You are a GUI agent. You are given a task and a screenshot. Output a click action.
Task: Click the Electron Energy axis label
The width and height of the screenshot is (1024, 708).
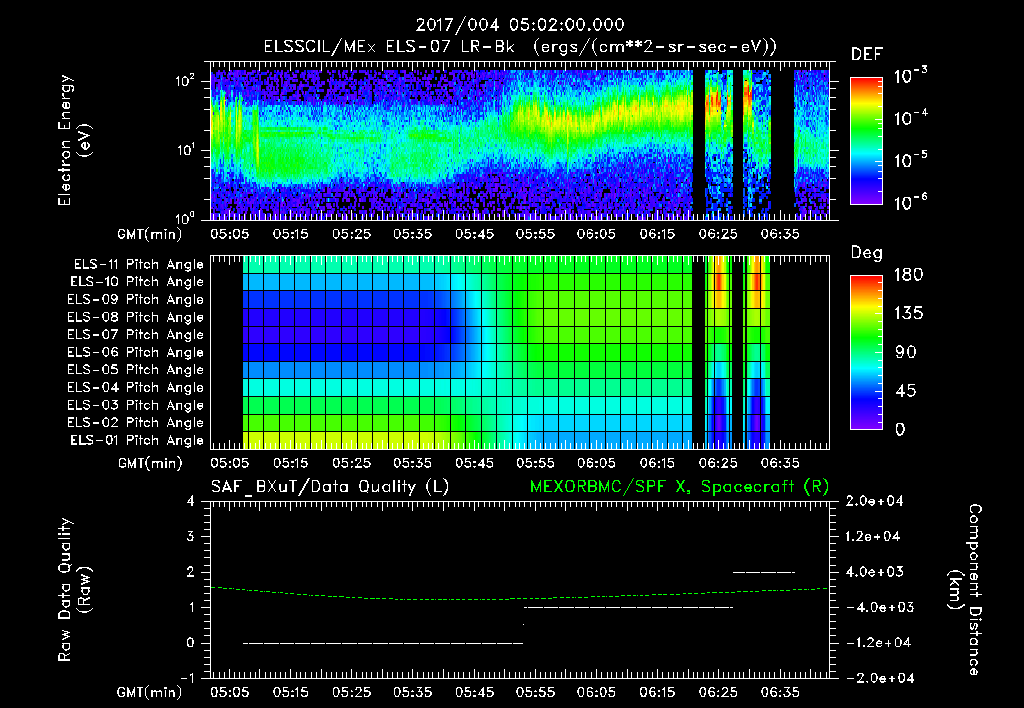(x=73, y=140)
